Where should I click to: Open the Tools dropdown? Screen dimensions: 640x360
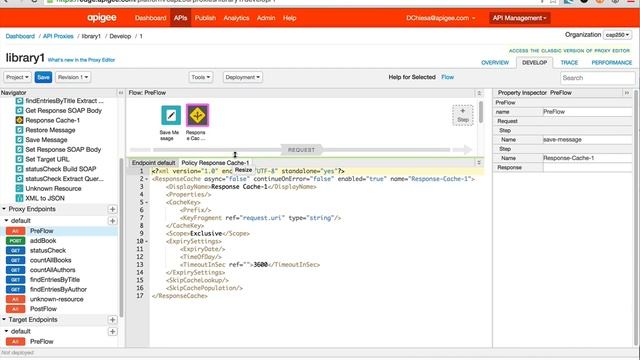[x=201, y=77]
